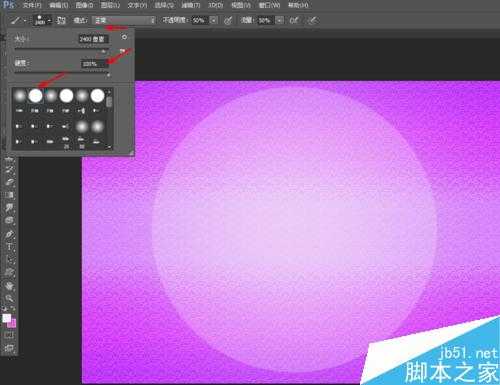Click current brush preview in options bar
This screenshot has height=385, width=500.
(x=40, y=20)
